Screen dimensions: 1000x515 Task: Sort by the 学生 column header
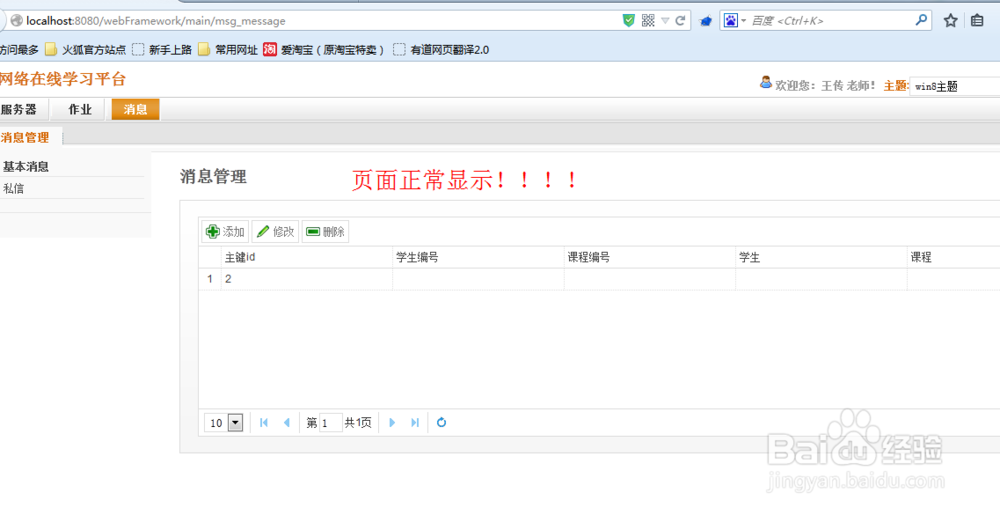821,258
